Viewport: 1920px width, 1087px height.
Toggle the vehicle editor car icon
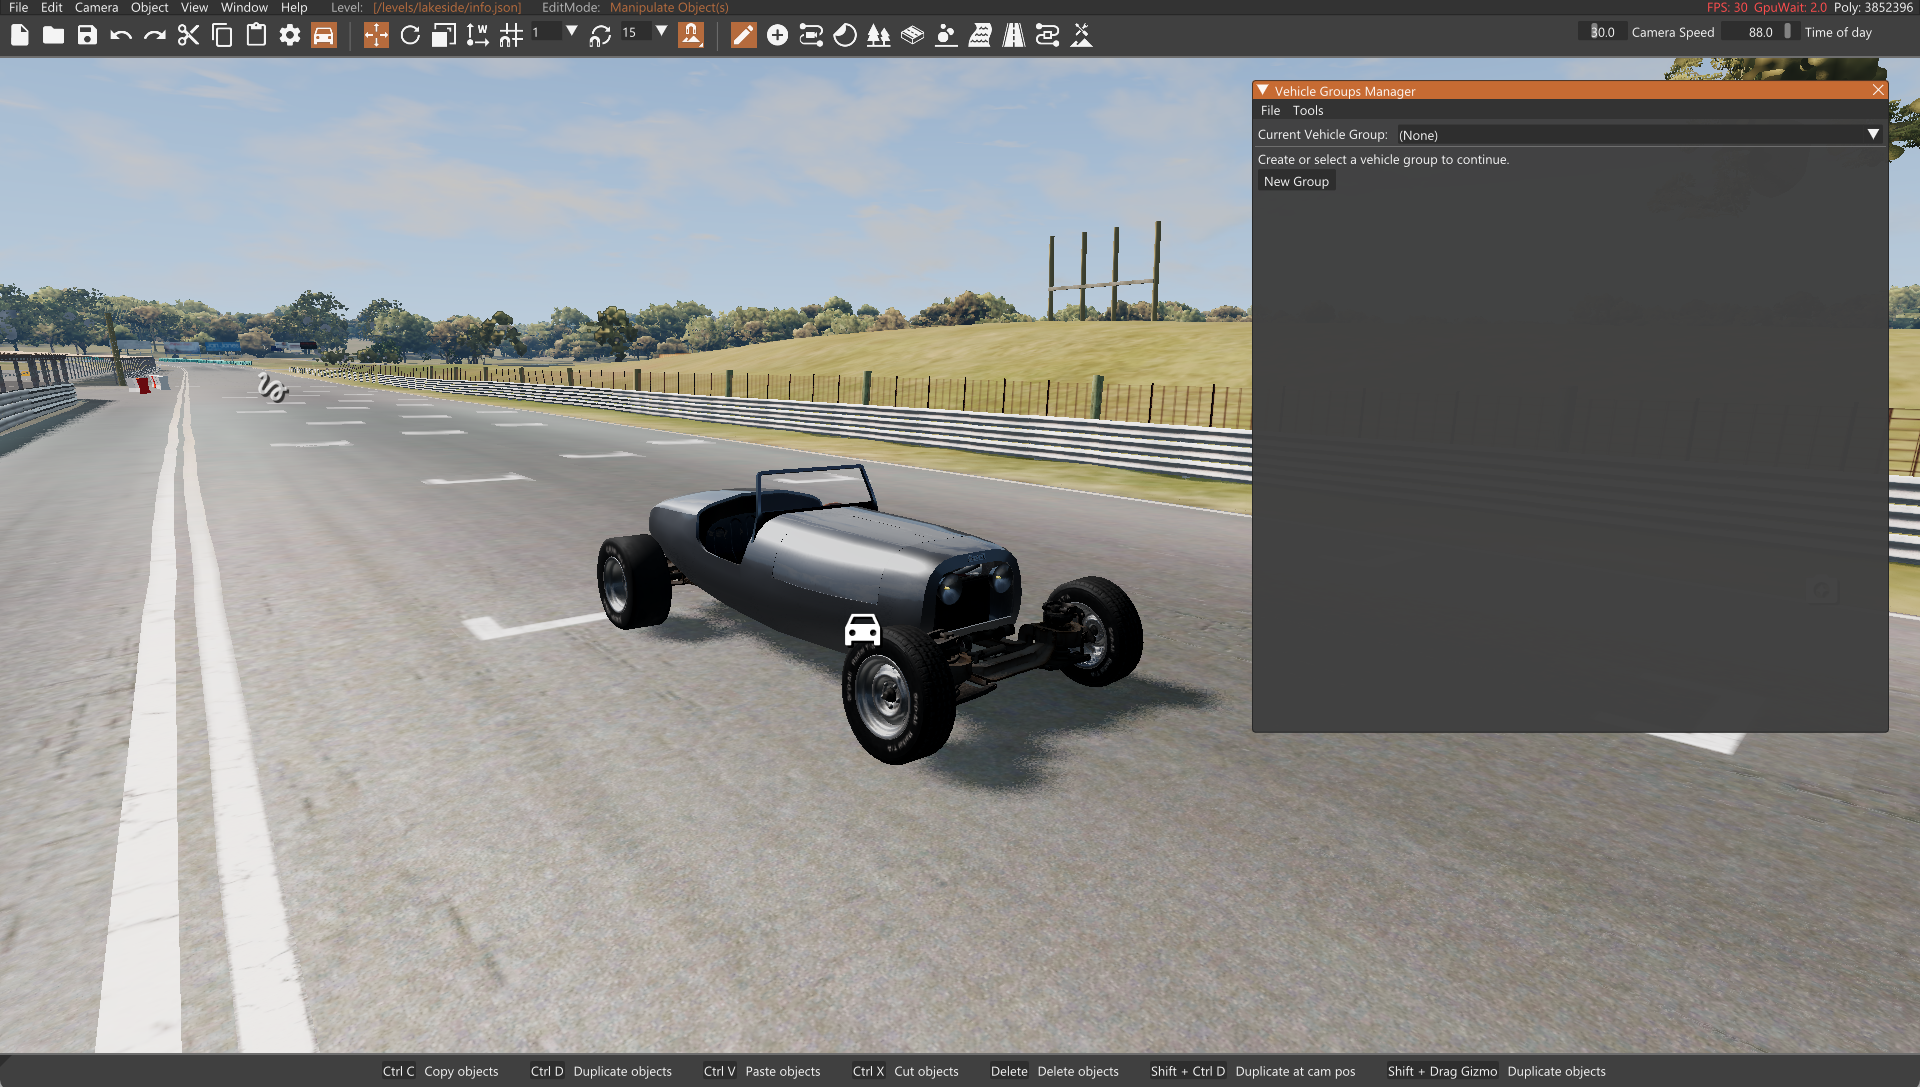point(323,36)
